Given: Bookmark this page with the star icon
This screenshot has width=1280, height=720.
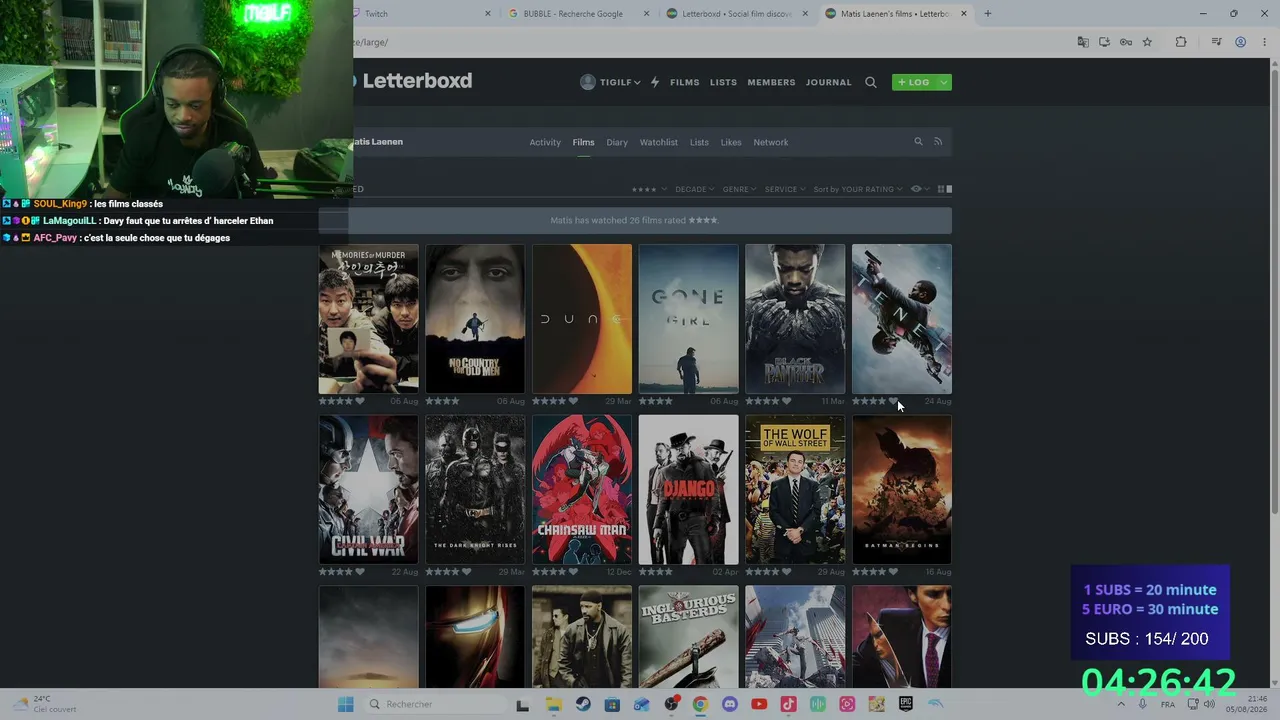Looking at the screenshot, I should (1147, 42).
